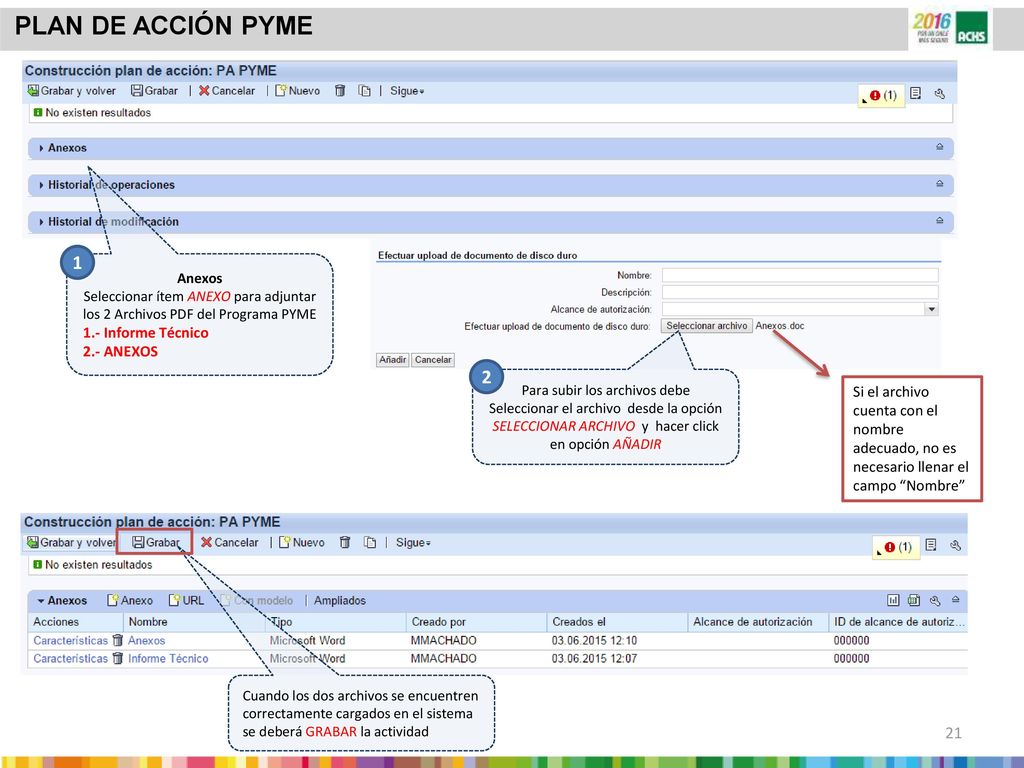The width and height of the screenshot is (1024, 768).
Task: Click MMACHADO in the Informe Técnico row
Action: [443, 659]
